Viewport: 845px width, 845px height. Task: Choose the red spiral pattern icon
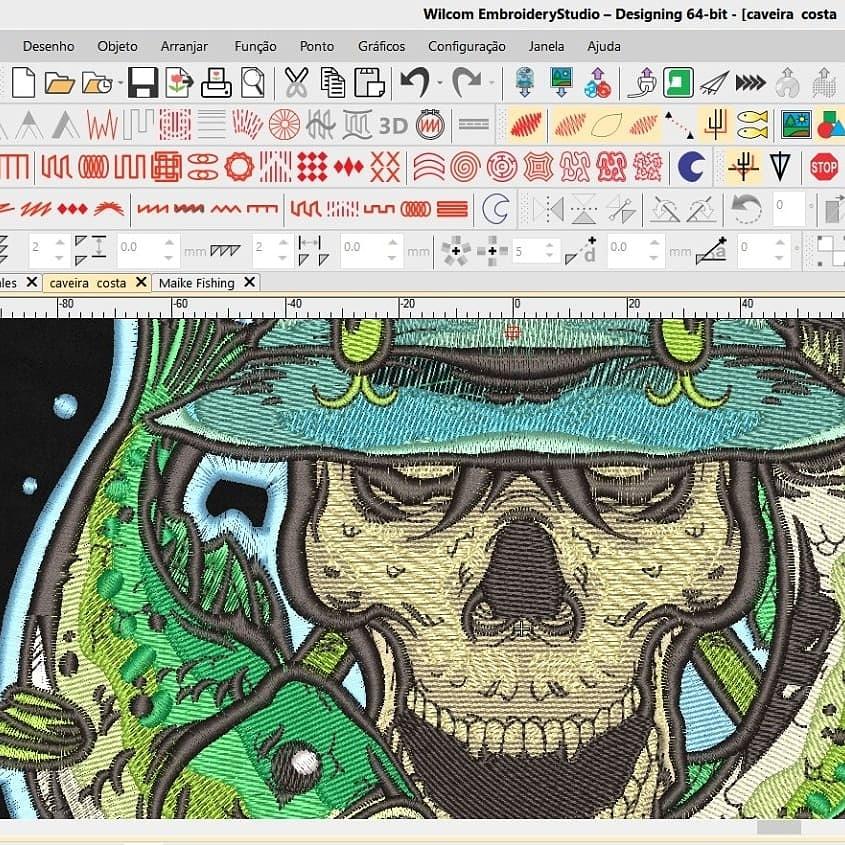coord(465,167)
